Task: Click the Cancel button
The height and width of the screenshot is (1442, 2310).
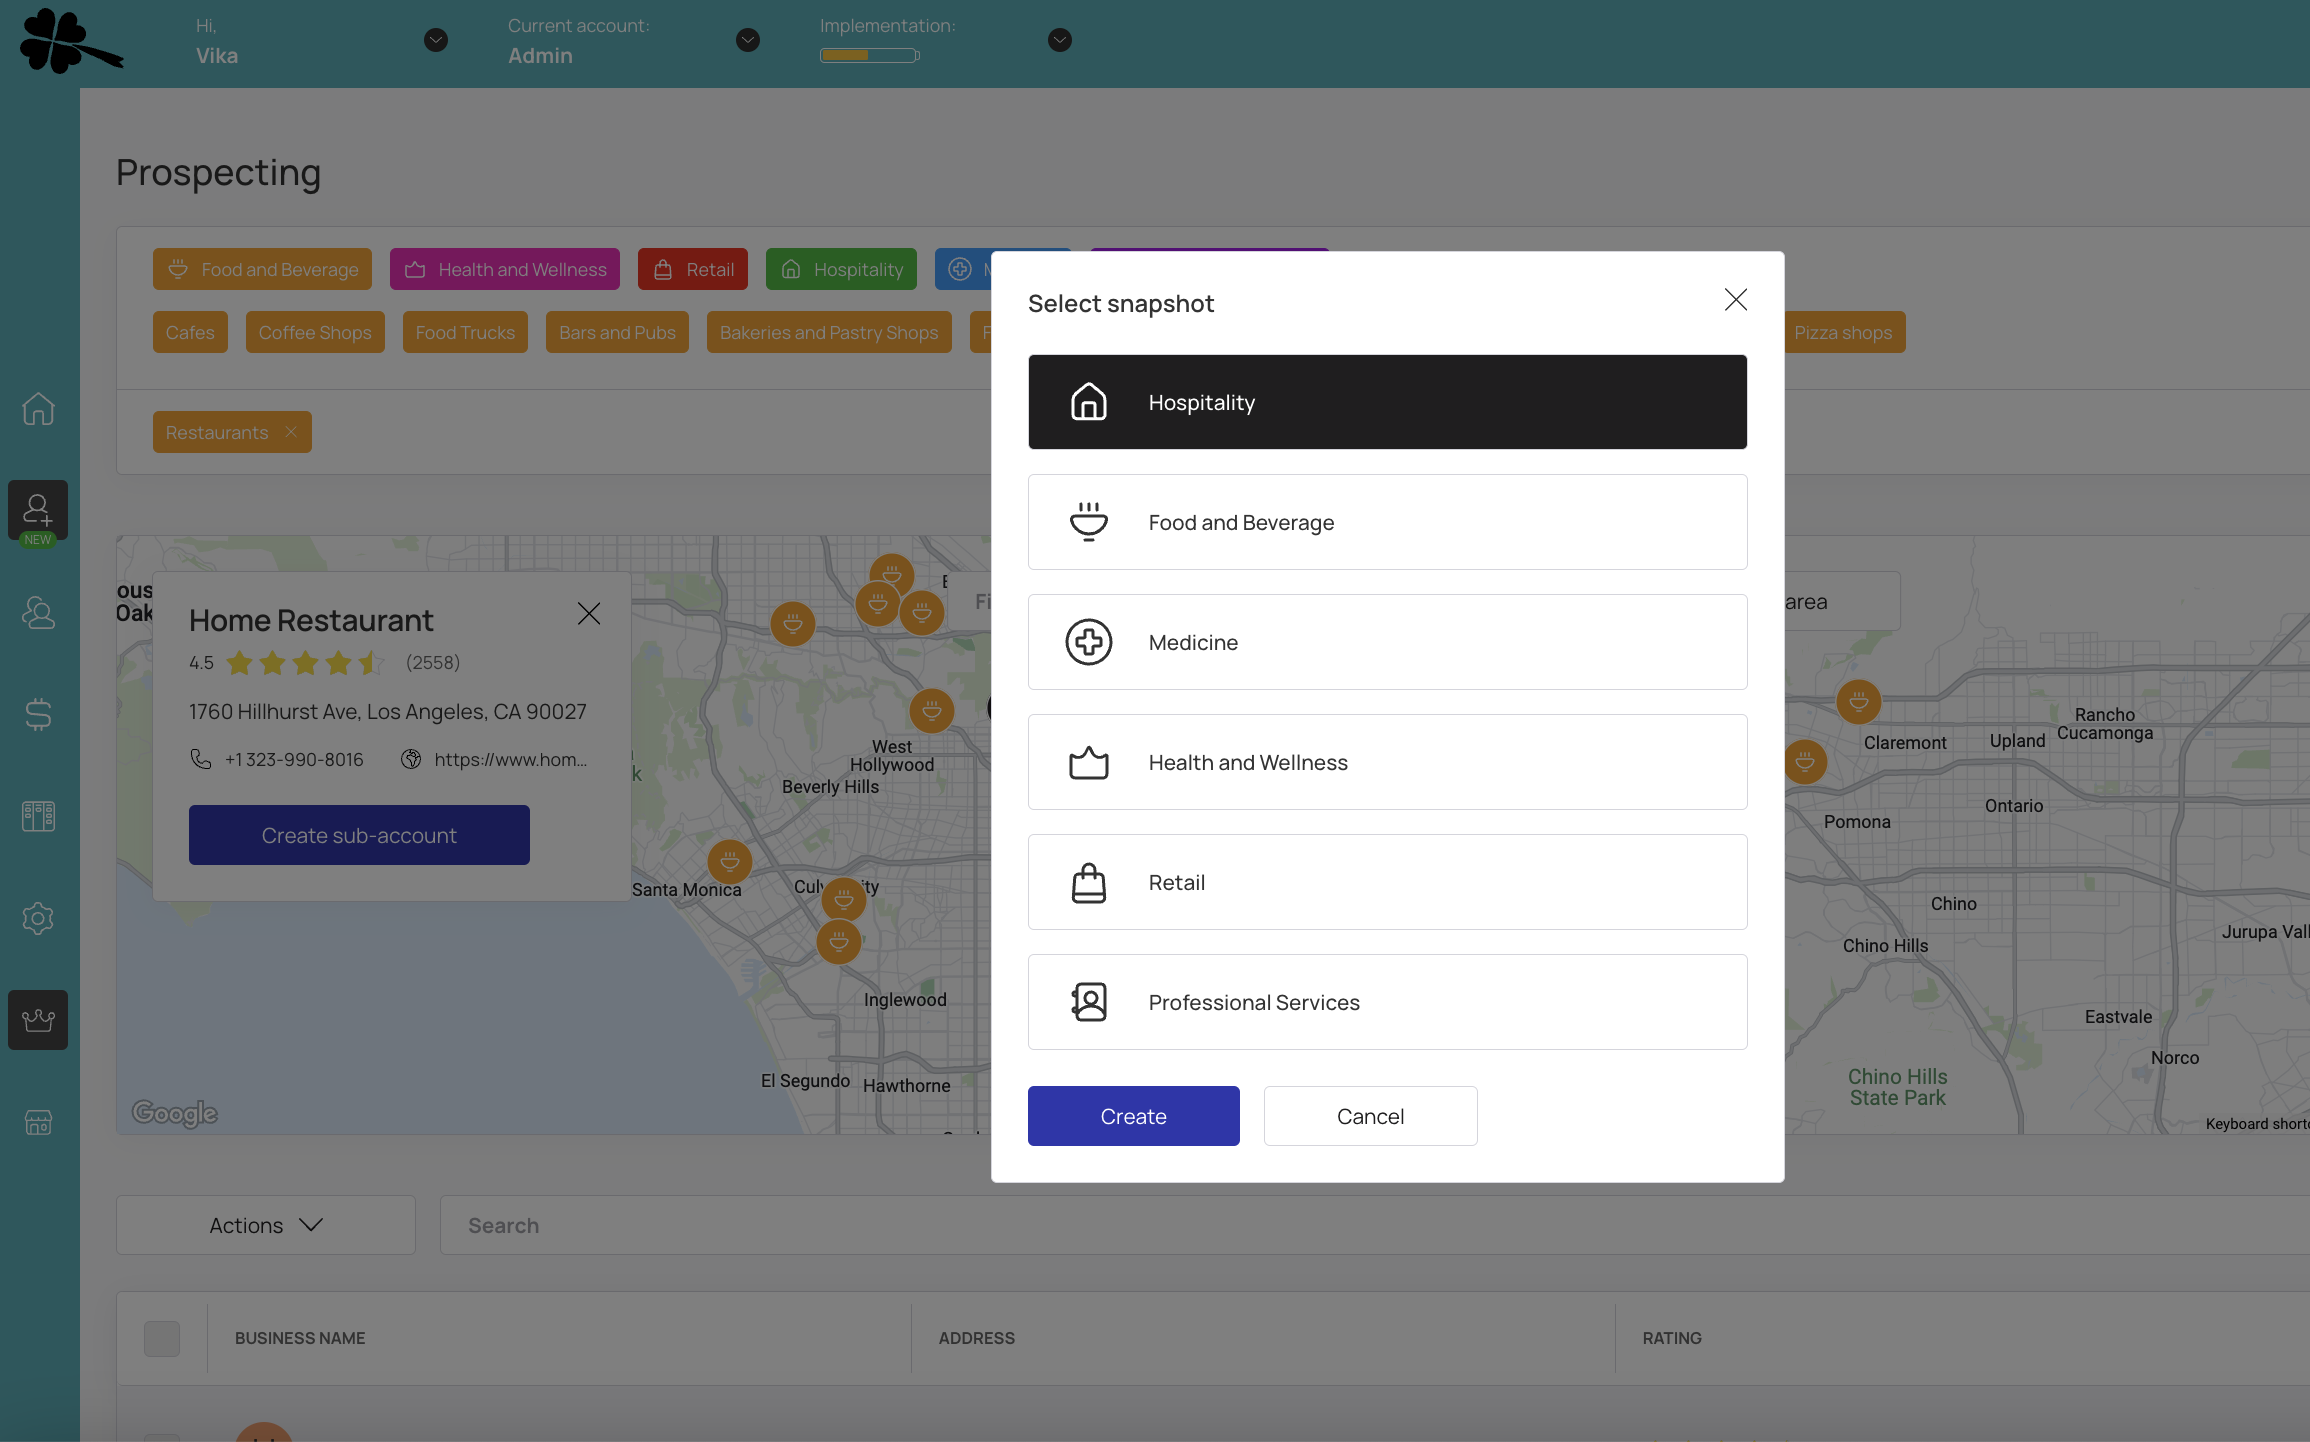Action: click(1370, 1116)
